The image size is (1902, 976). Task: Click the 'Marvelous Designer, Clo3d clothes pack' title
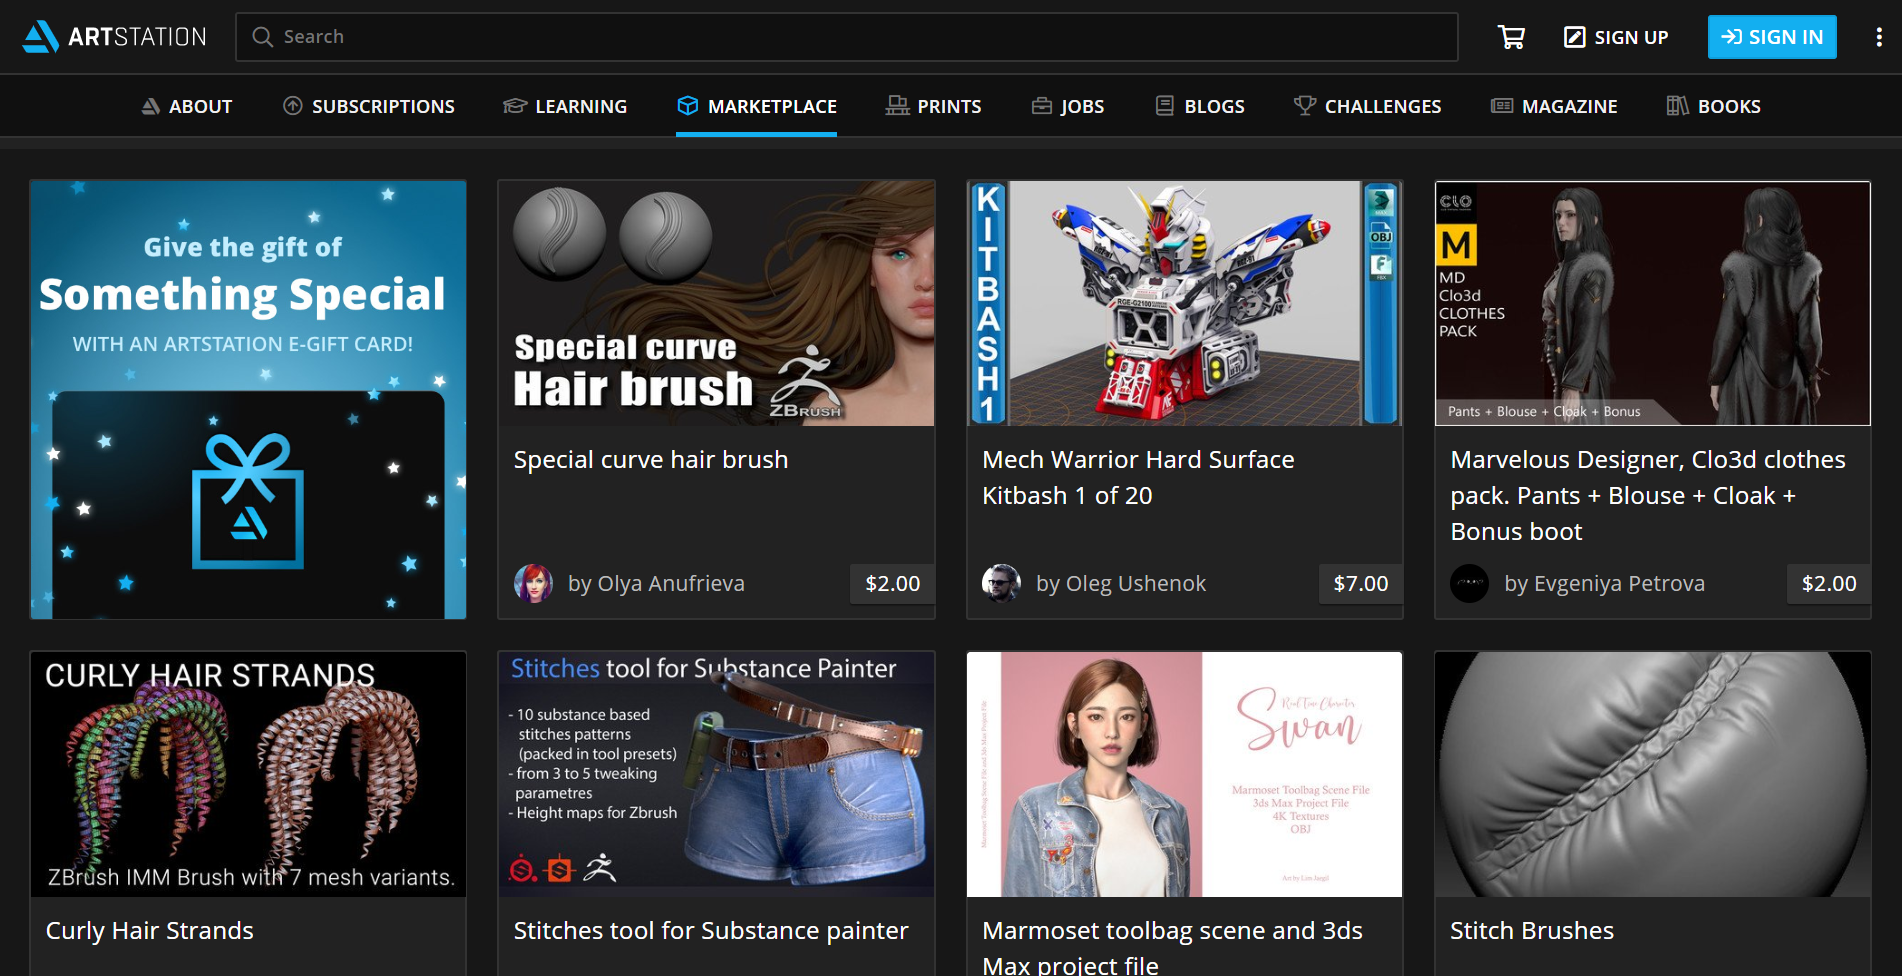pos(1648,496)
